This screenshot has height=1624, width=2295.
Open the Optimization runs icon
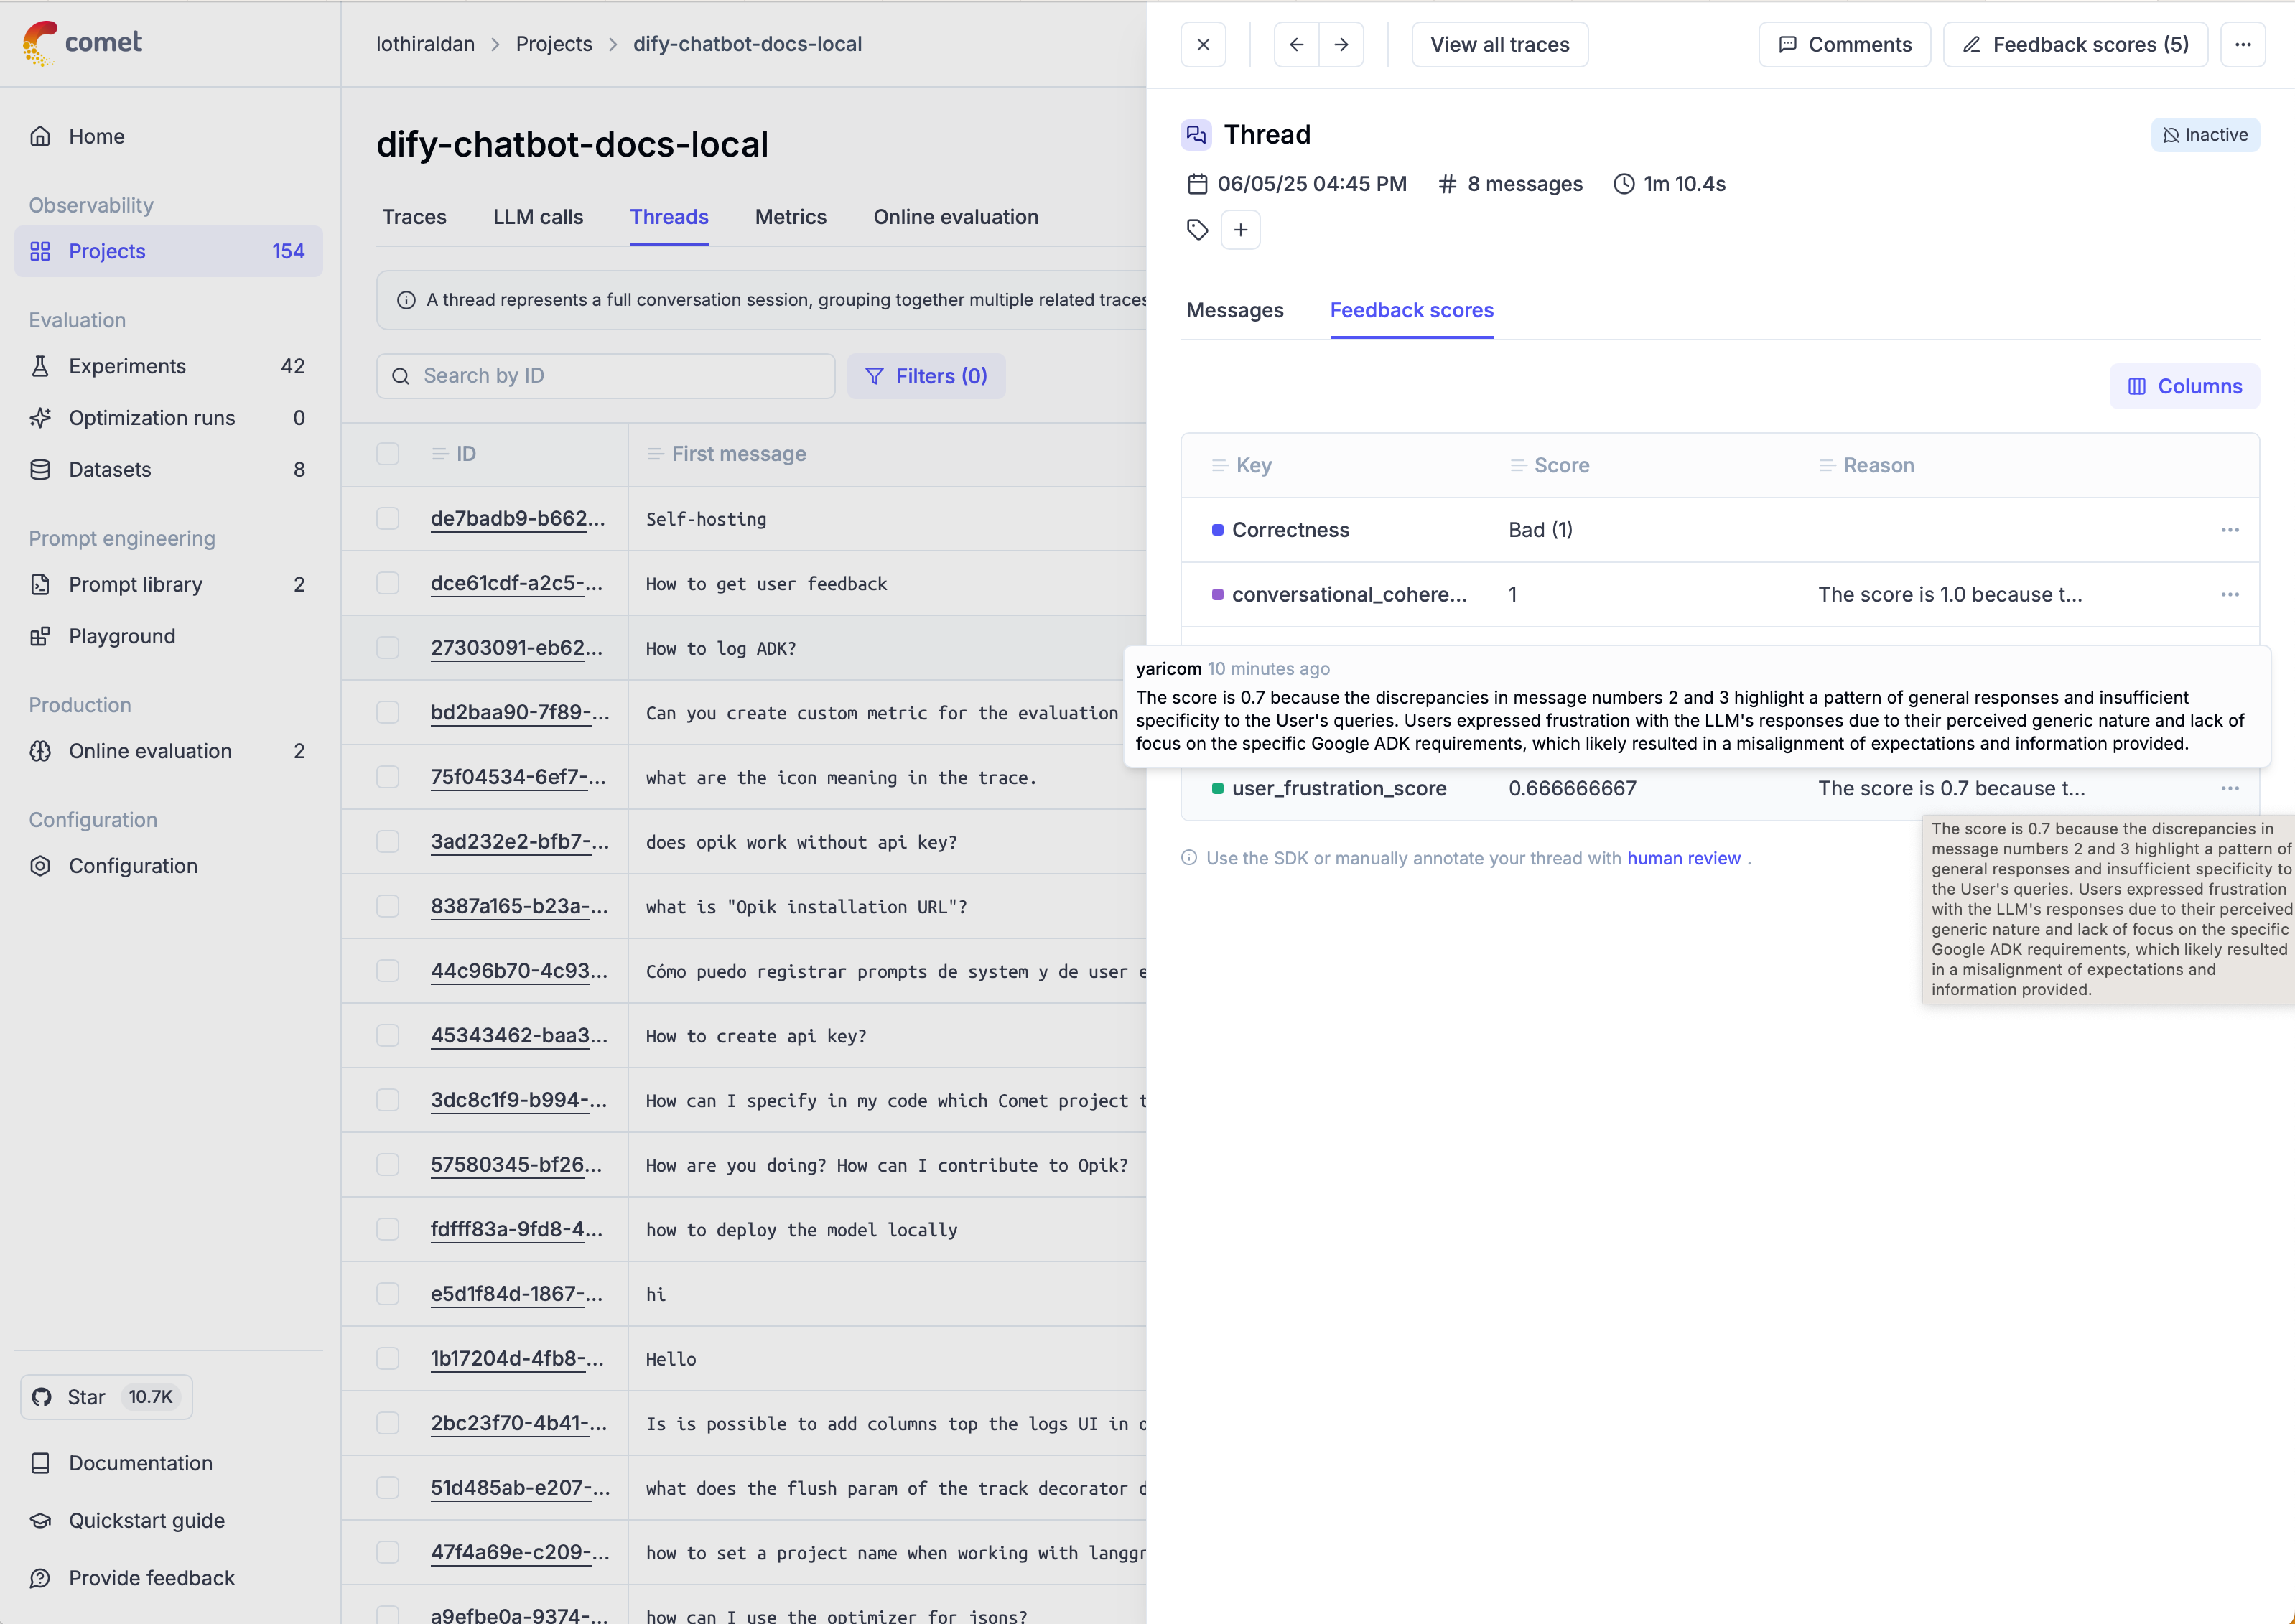41,418
